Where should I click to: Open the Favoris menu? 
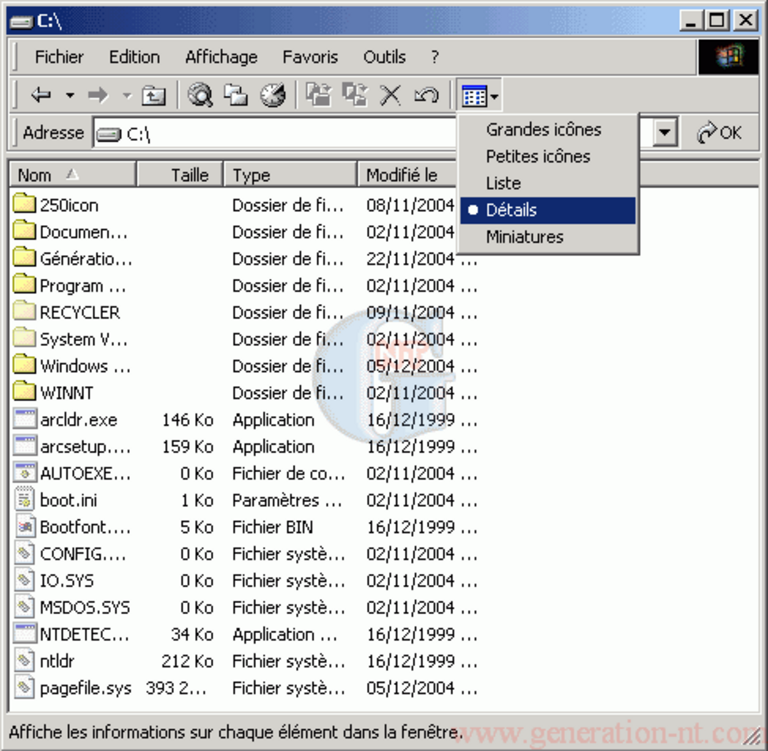pyautogui.click(x=310, y=57)
